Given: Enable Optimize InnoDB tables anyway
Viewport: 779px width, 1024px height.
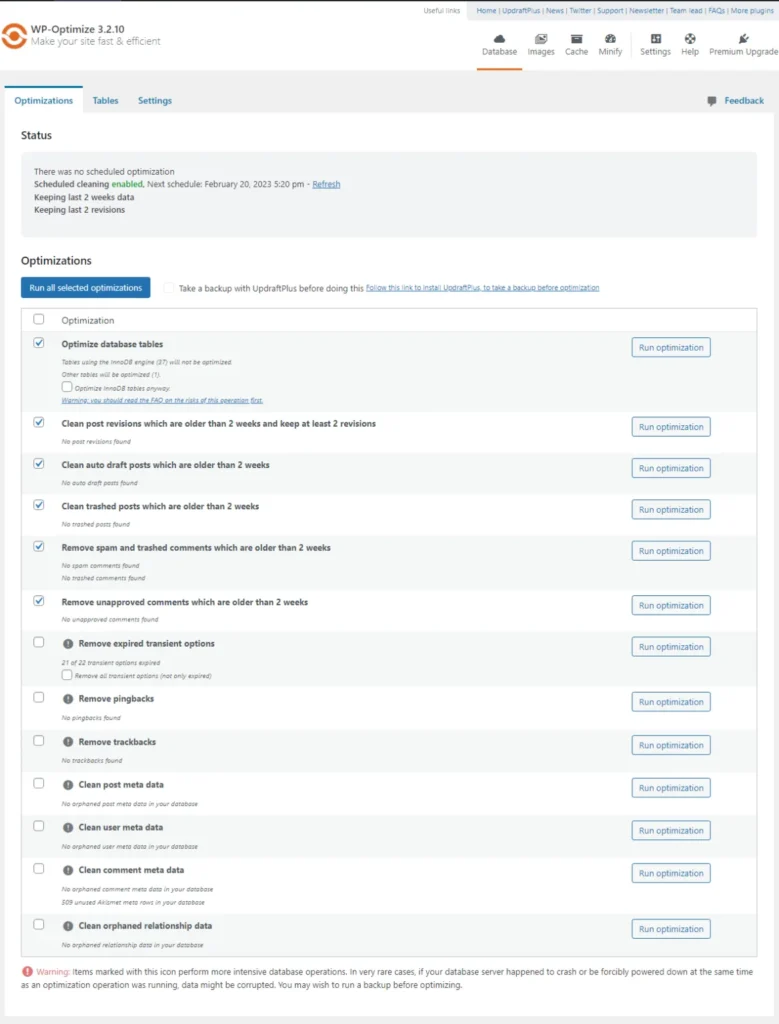Looking at the screenshot, I should tap(67, 388).
